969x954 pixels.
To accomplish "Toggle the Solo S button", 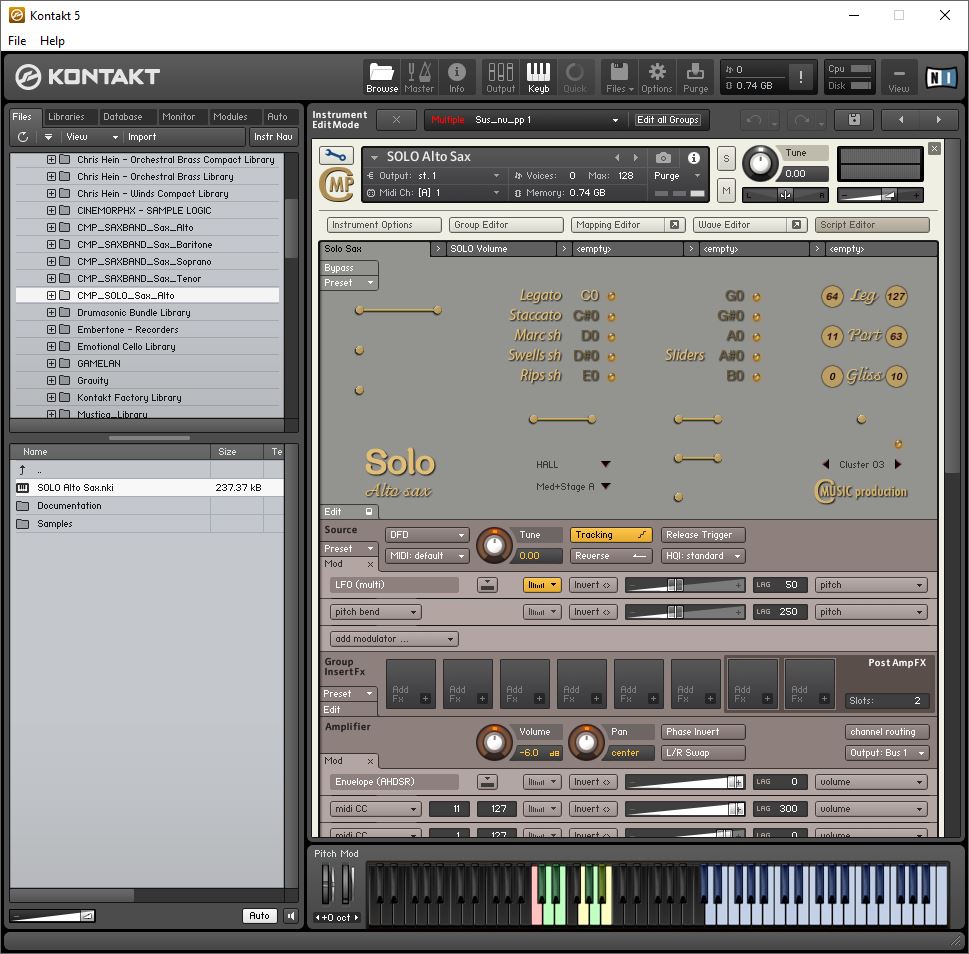I will 726,159.
